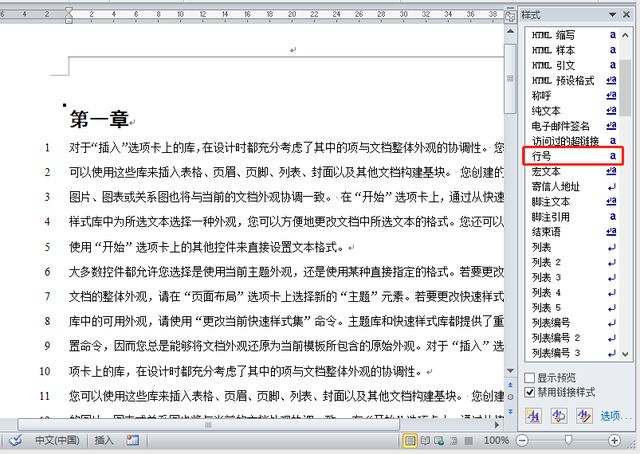This screenshot has height=454, width=640.
Task: Apply the 脚注文本 style
Action: (x=572, y=202)
